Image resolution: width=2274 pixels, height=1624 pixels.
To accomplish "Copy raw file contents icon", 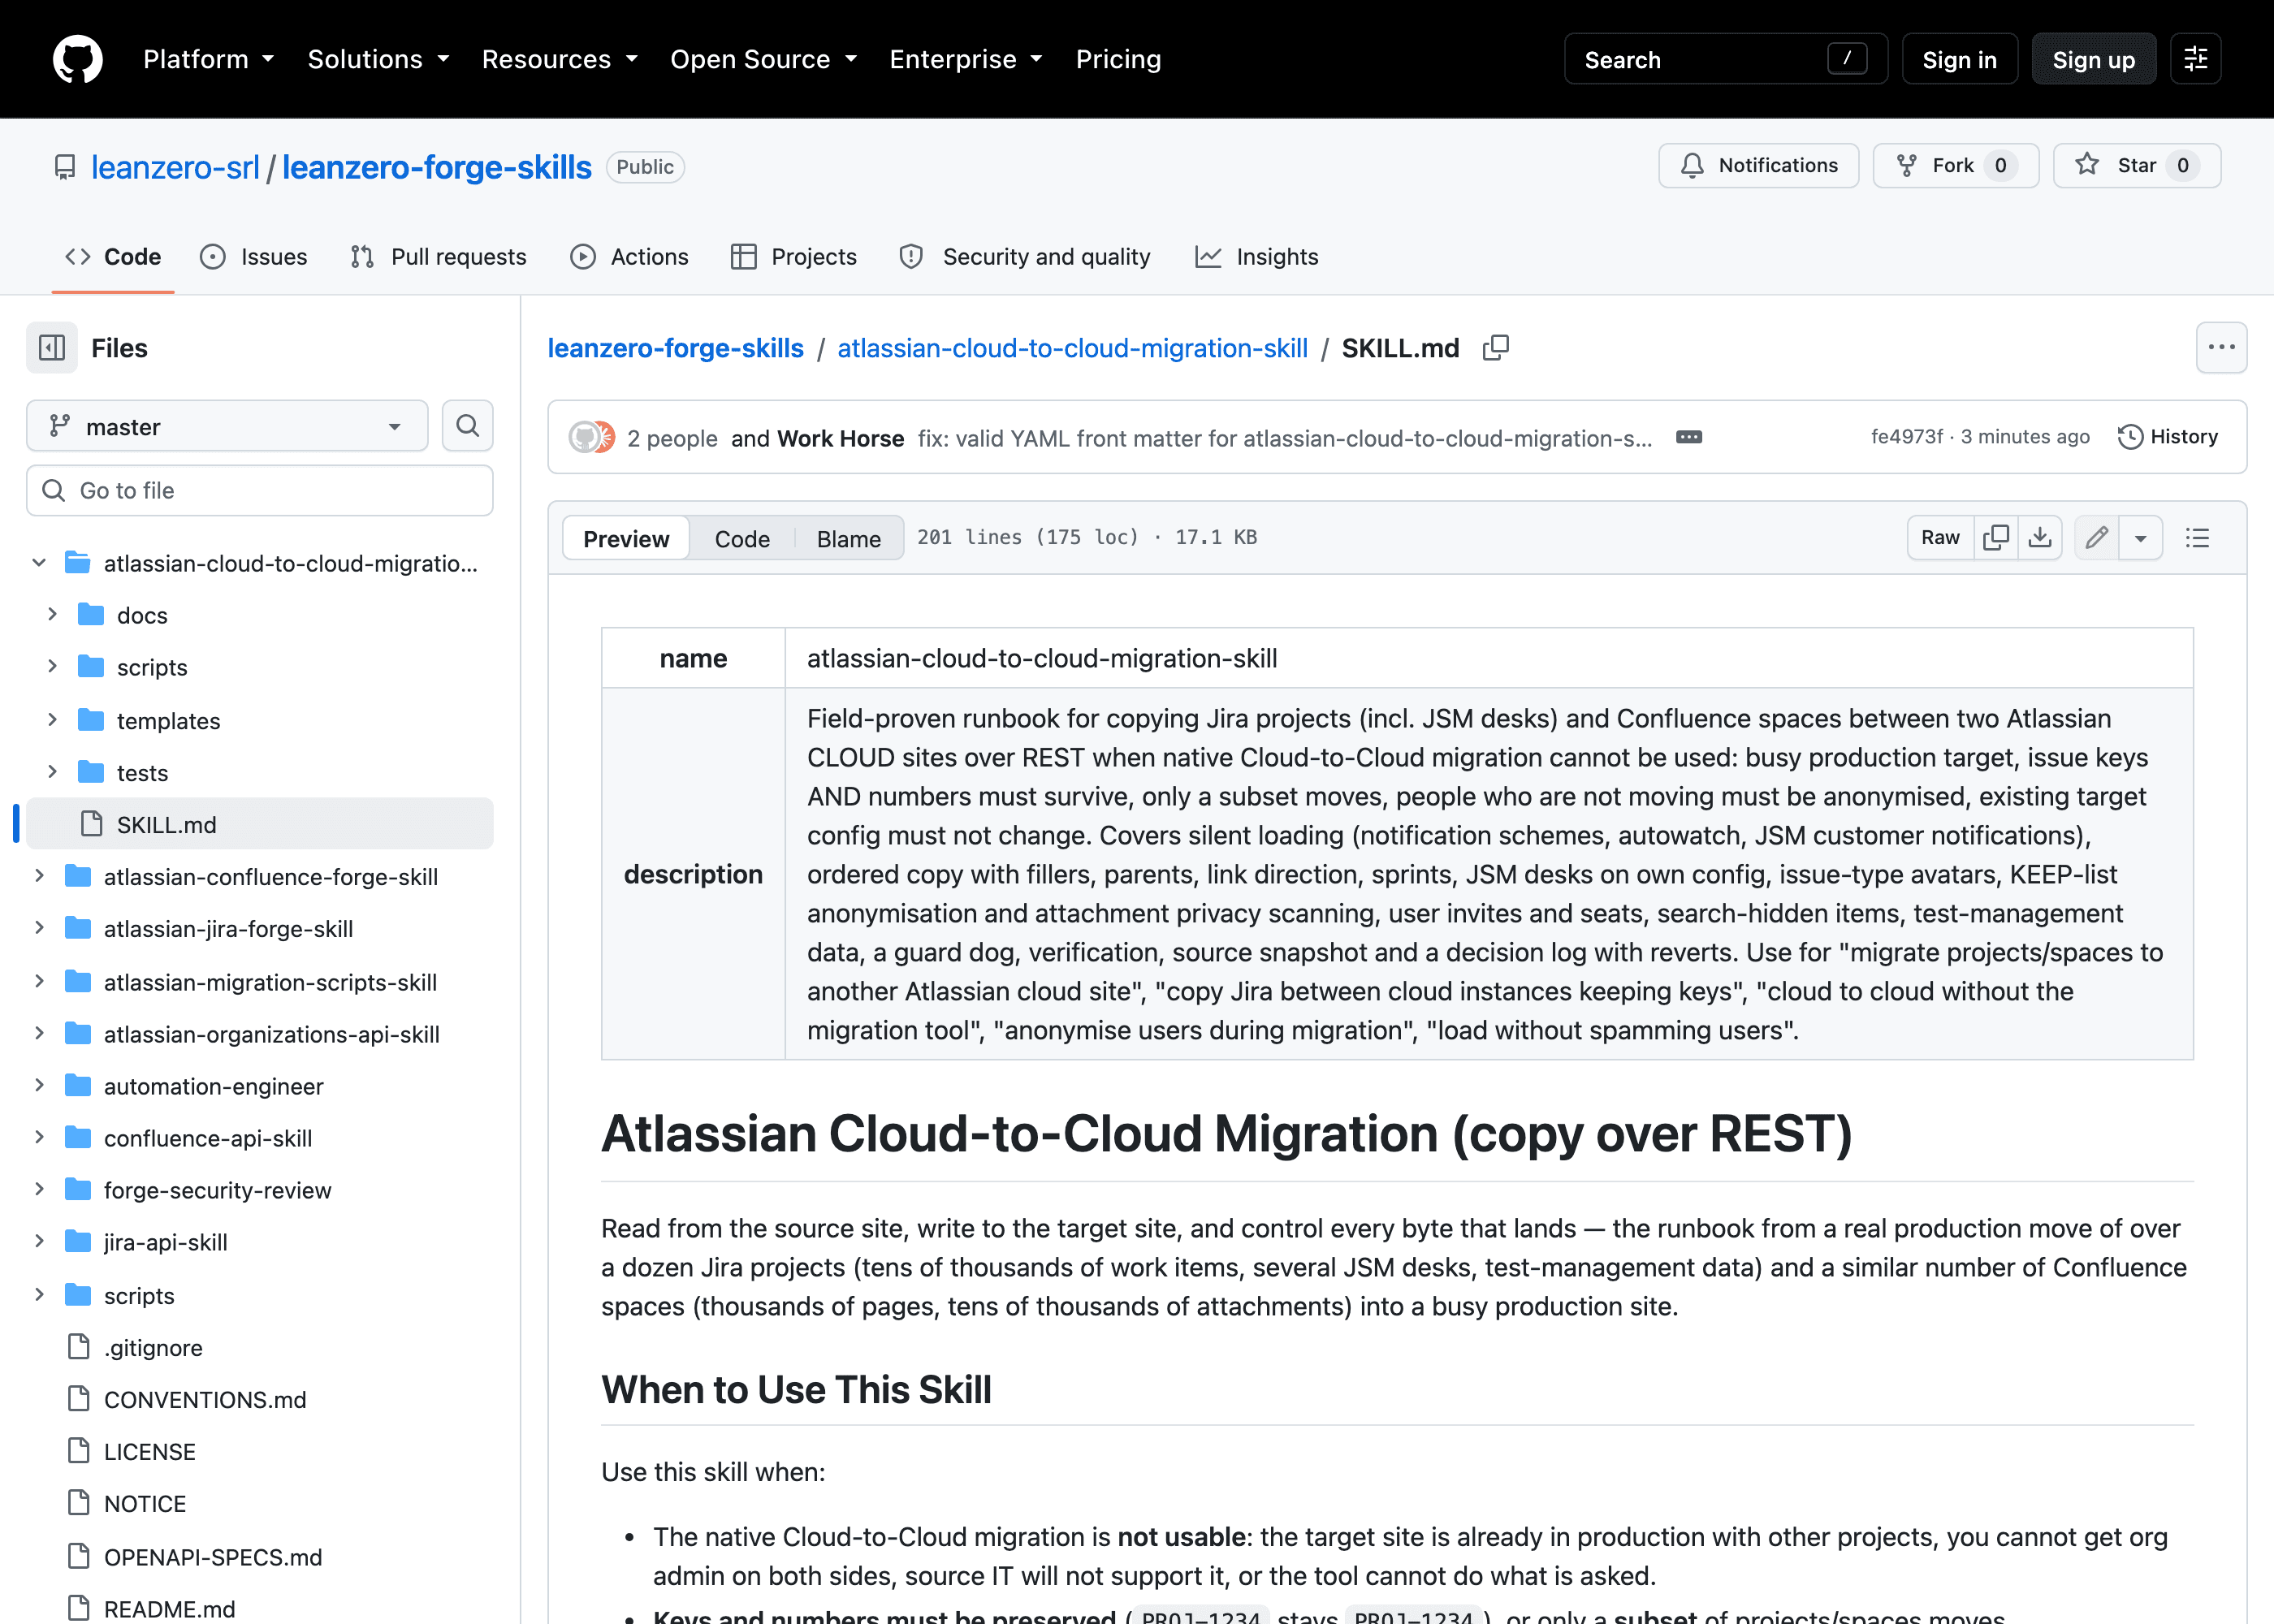I will coord(1996,538).
